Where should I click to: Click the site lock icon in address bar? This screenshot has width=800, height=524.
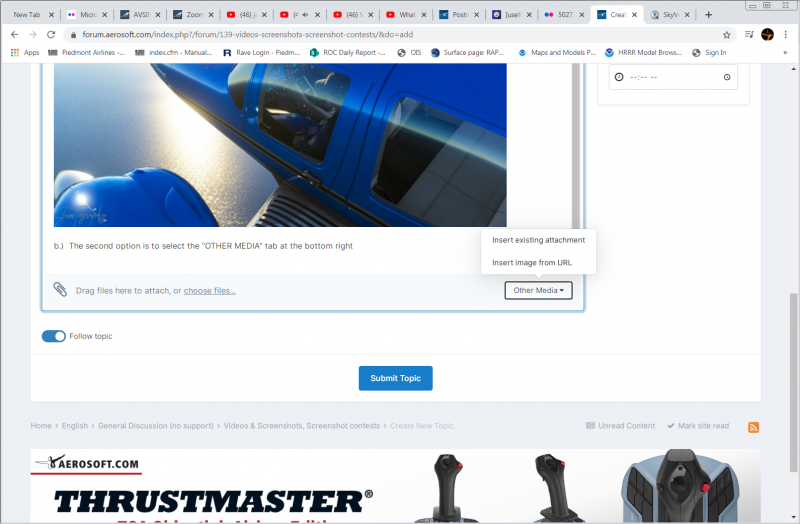tap(73, 35)
